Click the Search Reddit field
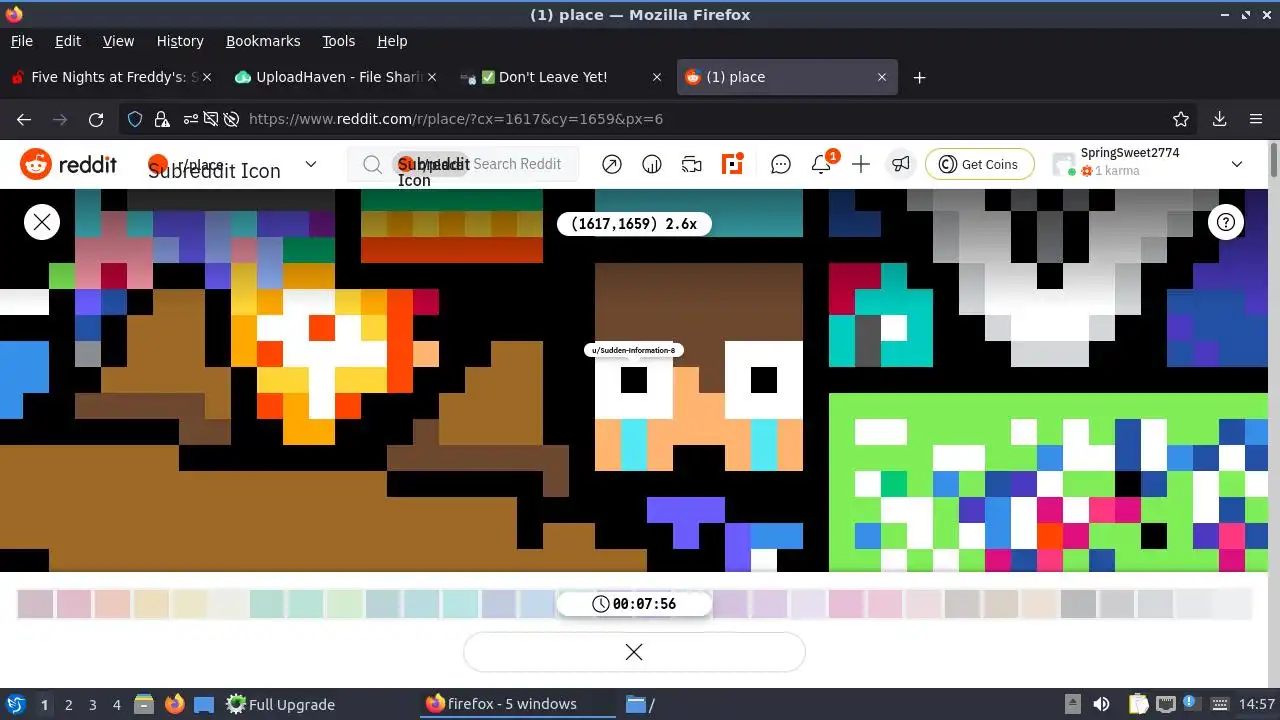Viewport: 1280px width, 720px height. pos(463,165)
